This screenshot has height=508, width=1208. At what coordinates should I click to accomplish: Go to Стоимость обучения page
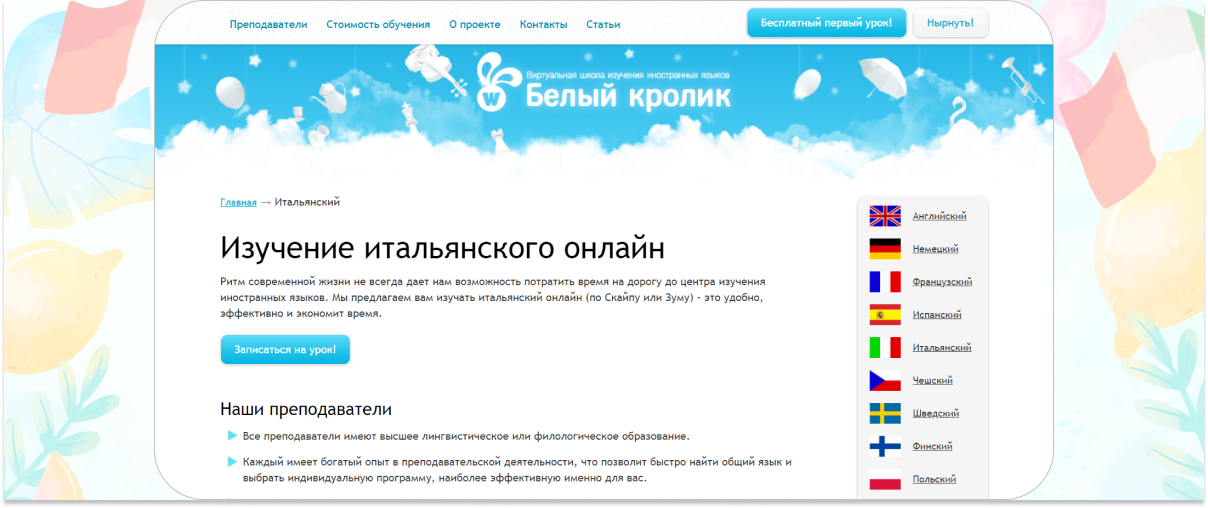(x=378, y=24)
